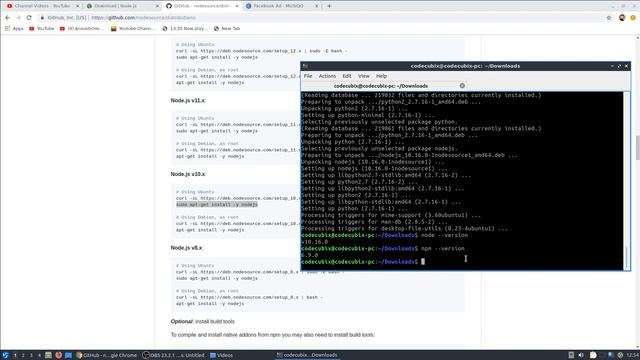The height and width of the screenshot is (360, 640).
Task: Open a new browser tab
Action: tap(329, 6)
